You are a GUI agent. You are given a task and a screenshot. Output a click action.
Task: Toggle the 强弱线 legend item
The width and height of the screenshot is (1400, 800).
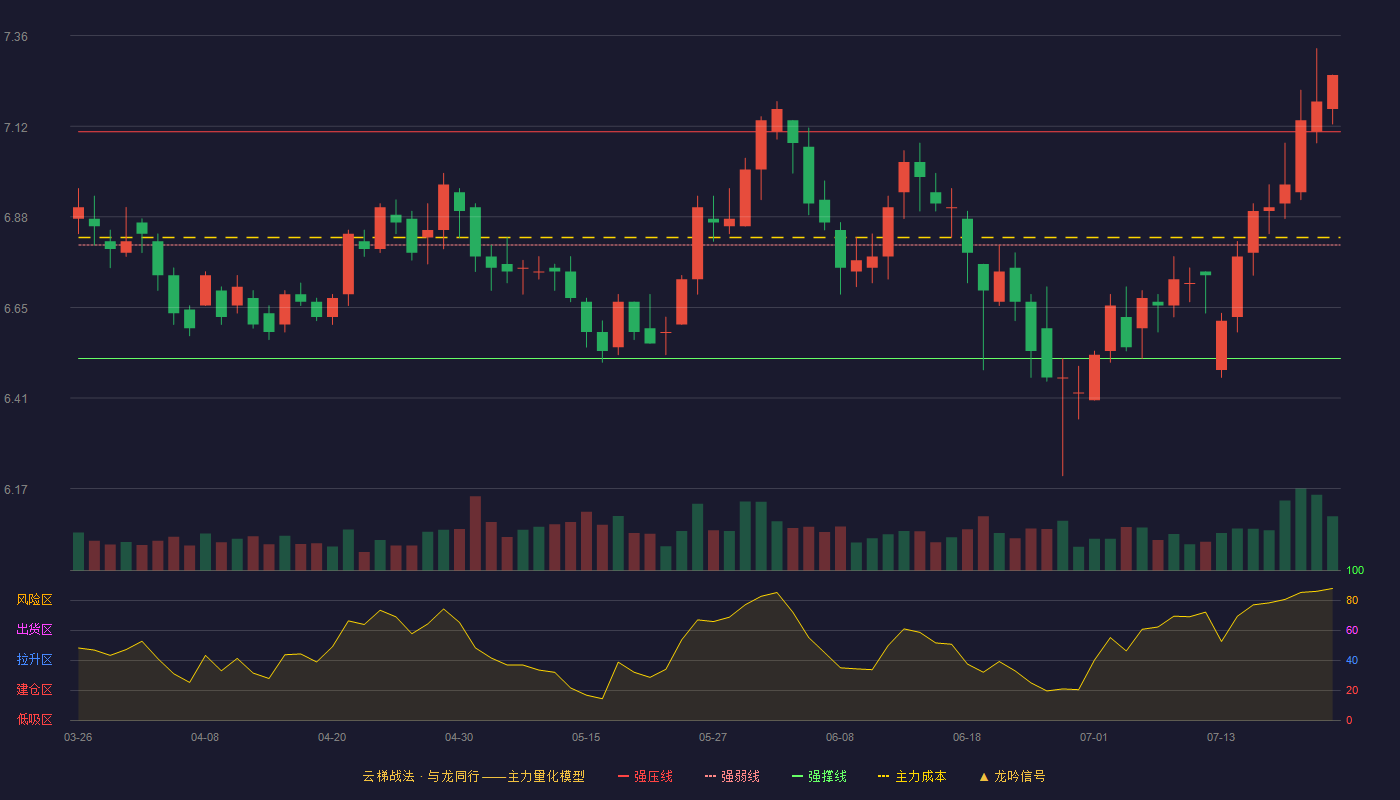tap(732, 776)
